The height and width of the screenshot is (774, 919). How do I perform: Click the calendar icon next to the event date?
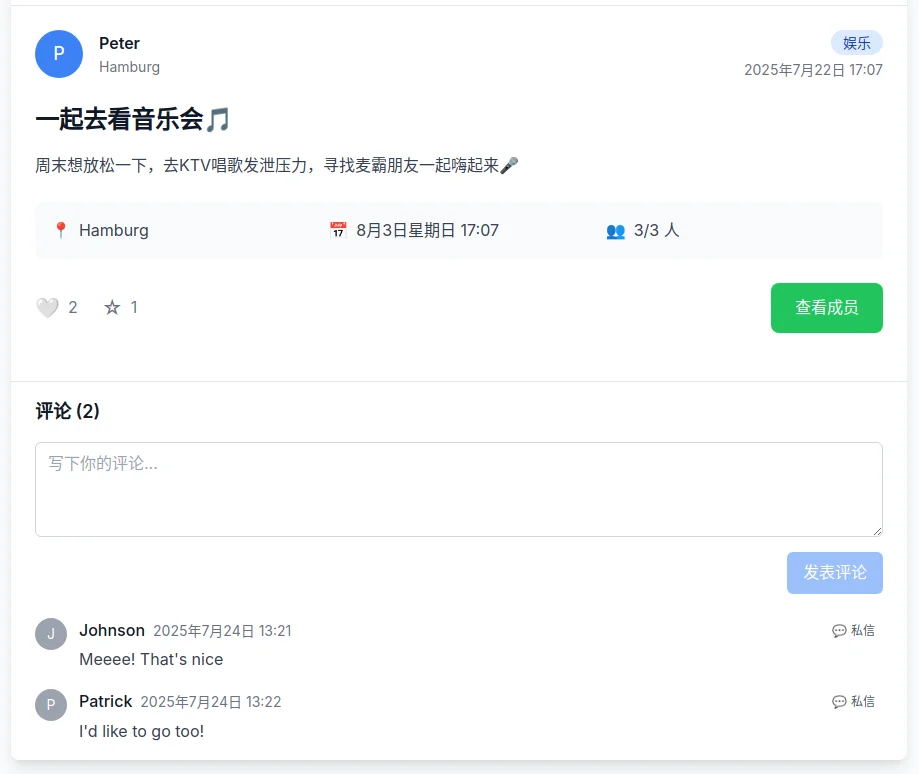[337, 230]
